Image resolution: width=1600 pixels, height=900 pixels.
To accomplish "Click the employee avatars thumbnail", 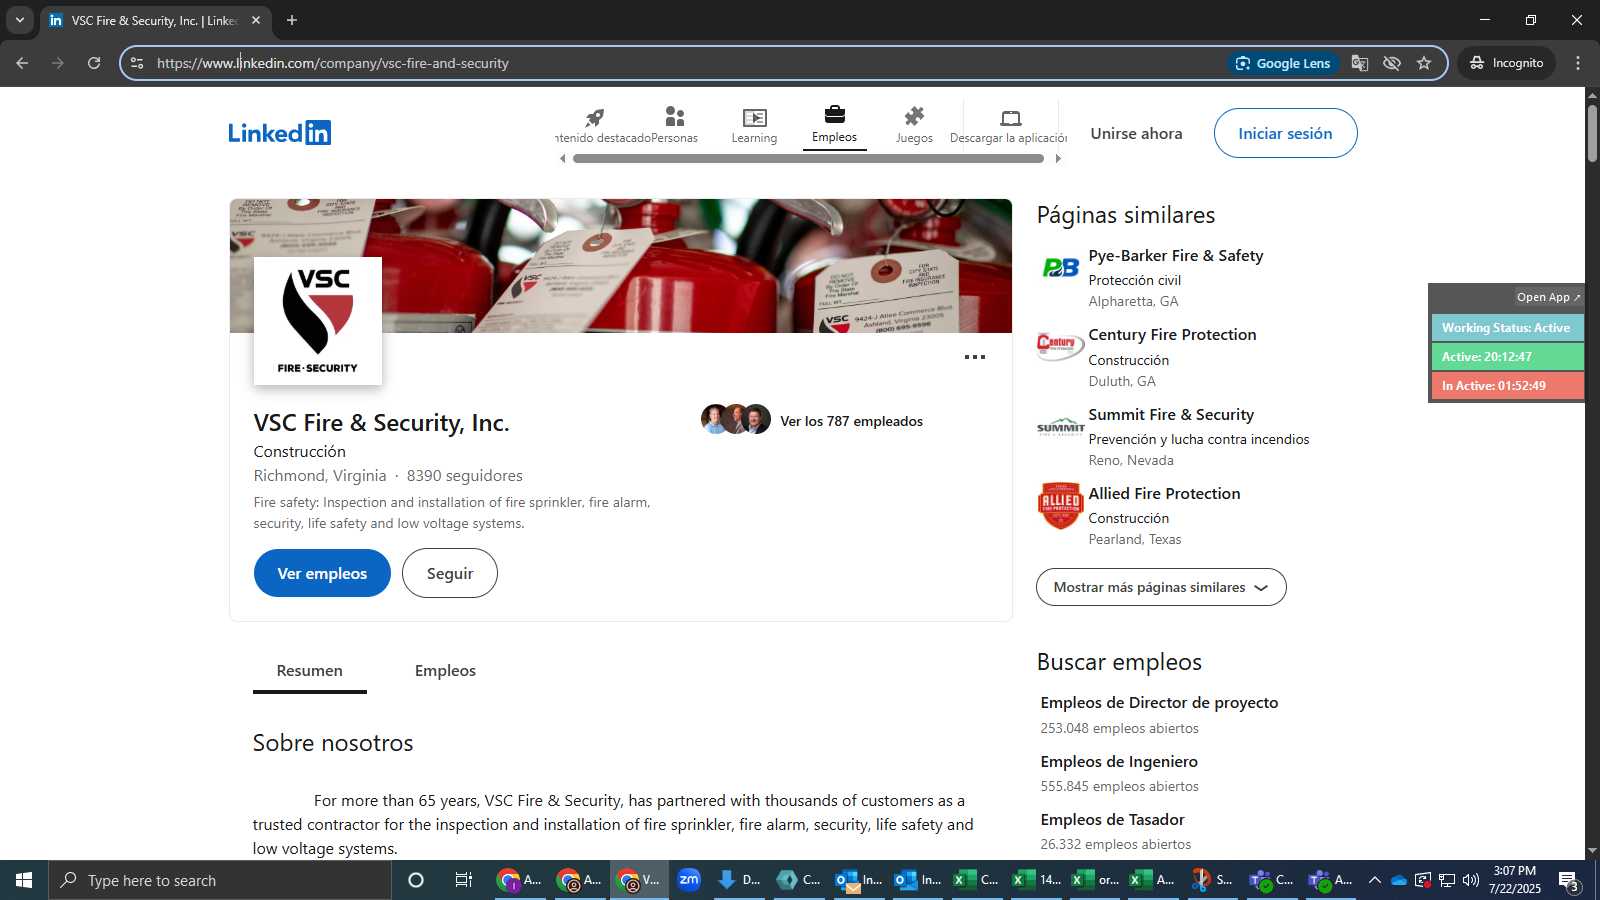I will (x=736, y=419).
